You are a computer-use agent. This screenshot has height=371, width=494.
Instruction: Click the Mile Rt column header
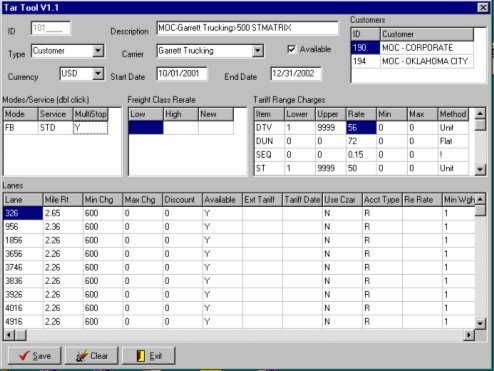point(63,200)
